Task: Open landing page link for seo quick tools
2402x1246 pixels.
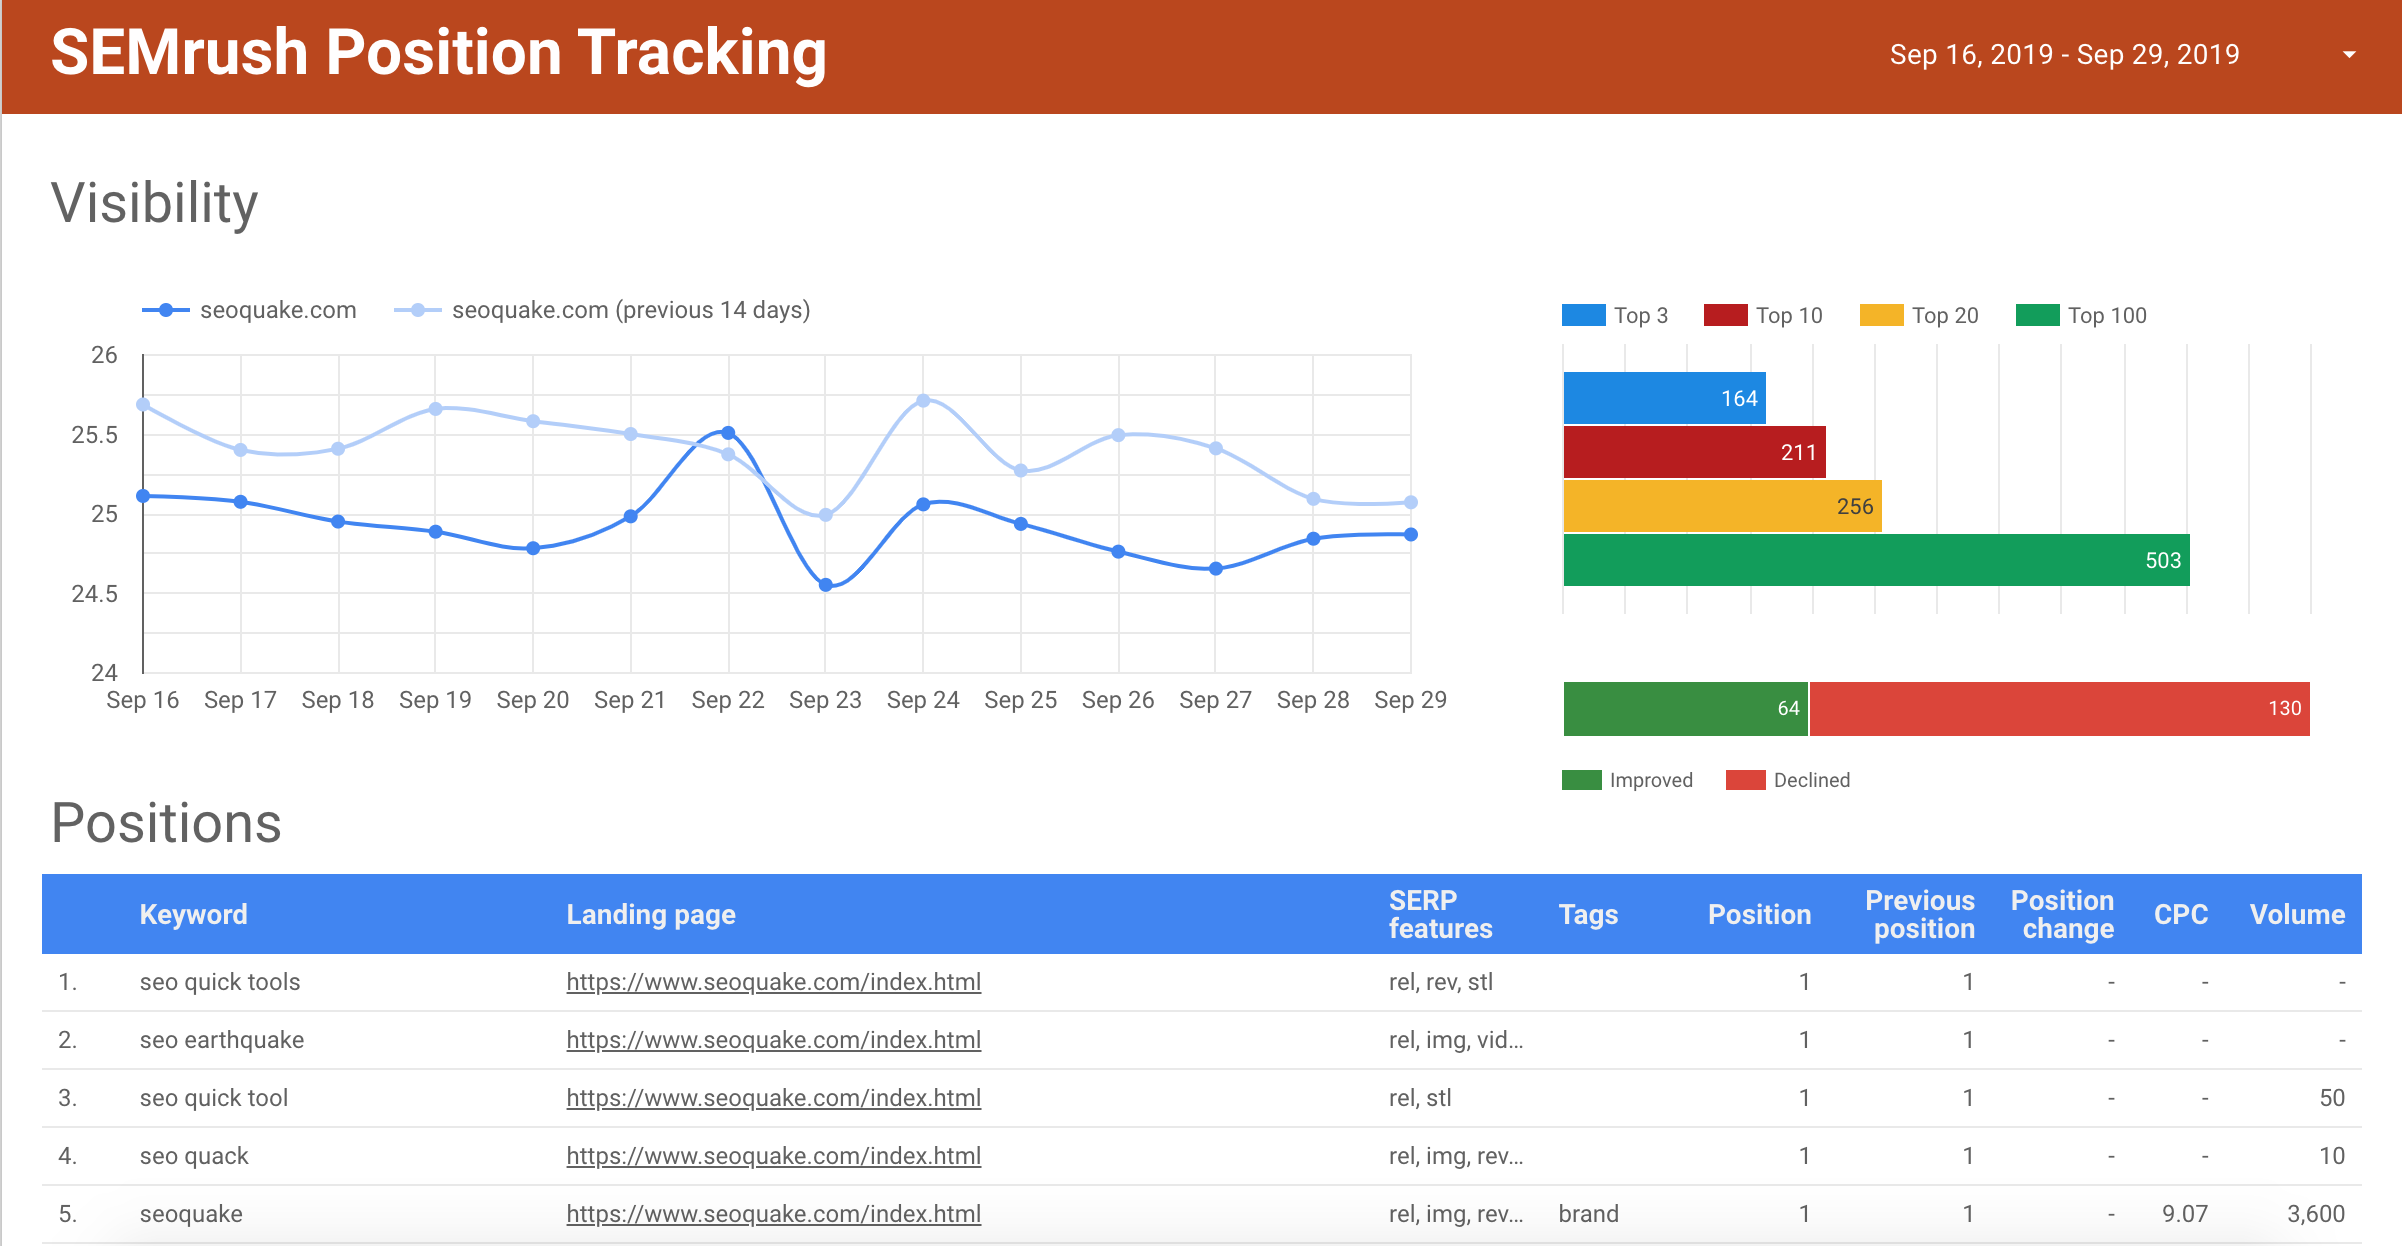Action: 773,982
